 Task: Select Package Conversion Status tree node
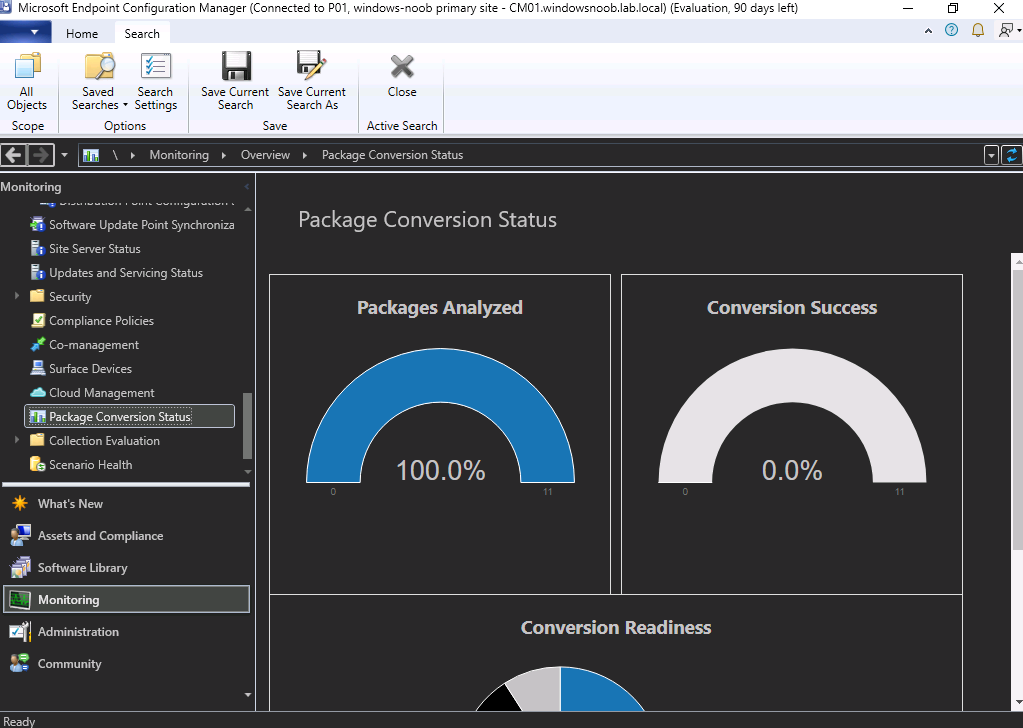(x=129, y=416)
